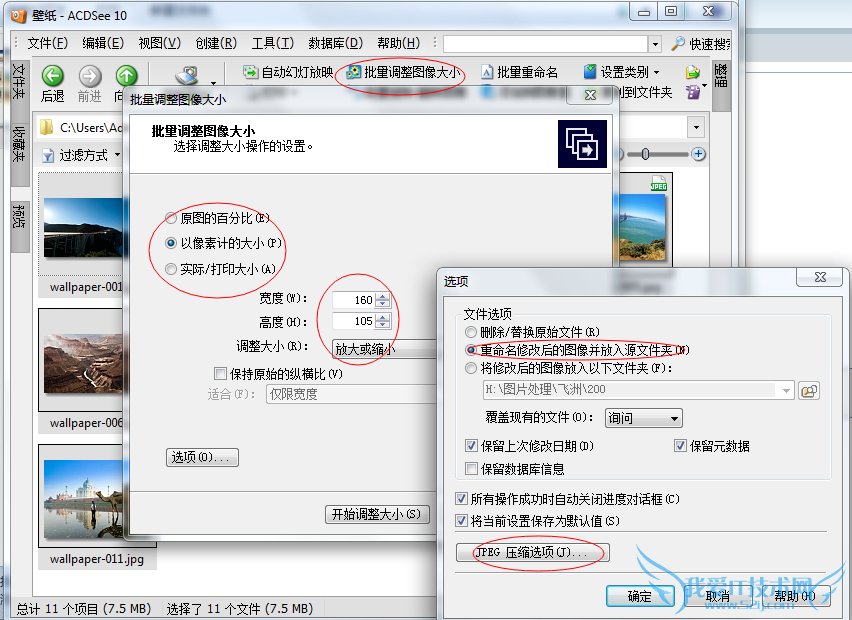
Task: Open the filter by (过滤方式) dropdown arrow
Action: [x=117, y=155]
